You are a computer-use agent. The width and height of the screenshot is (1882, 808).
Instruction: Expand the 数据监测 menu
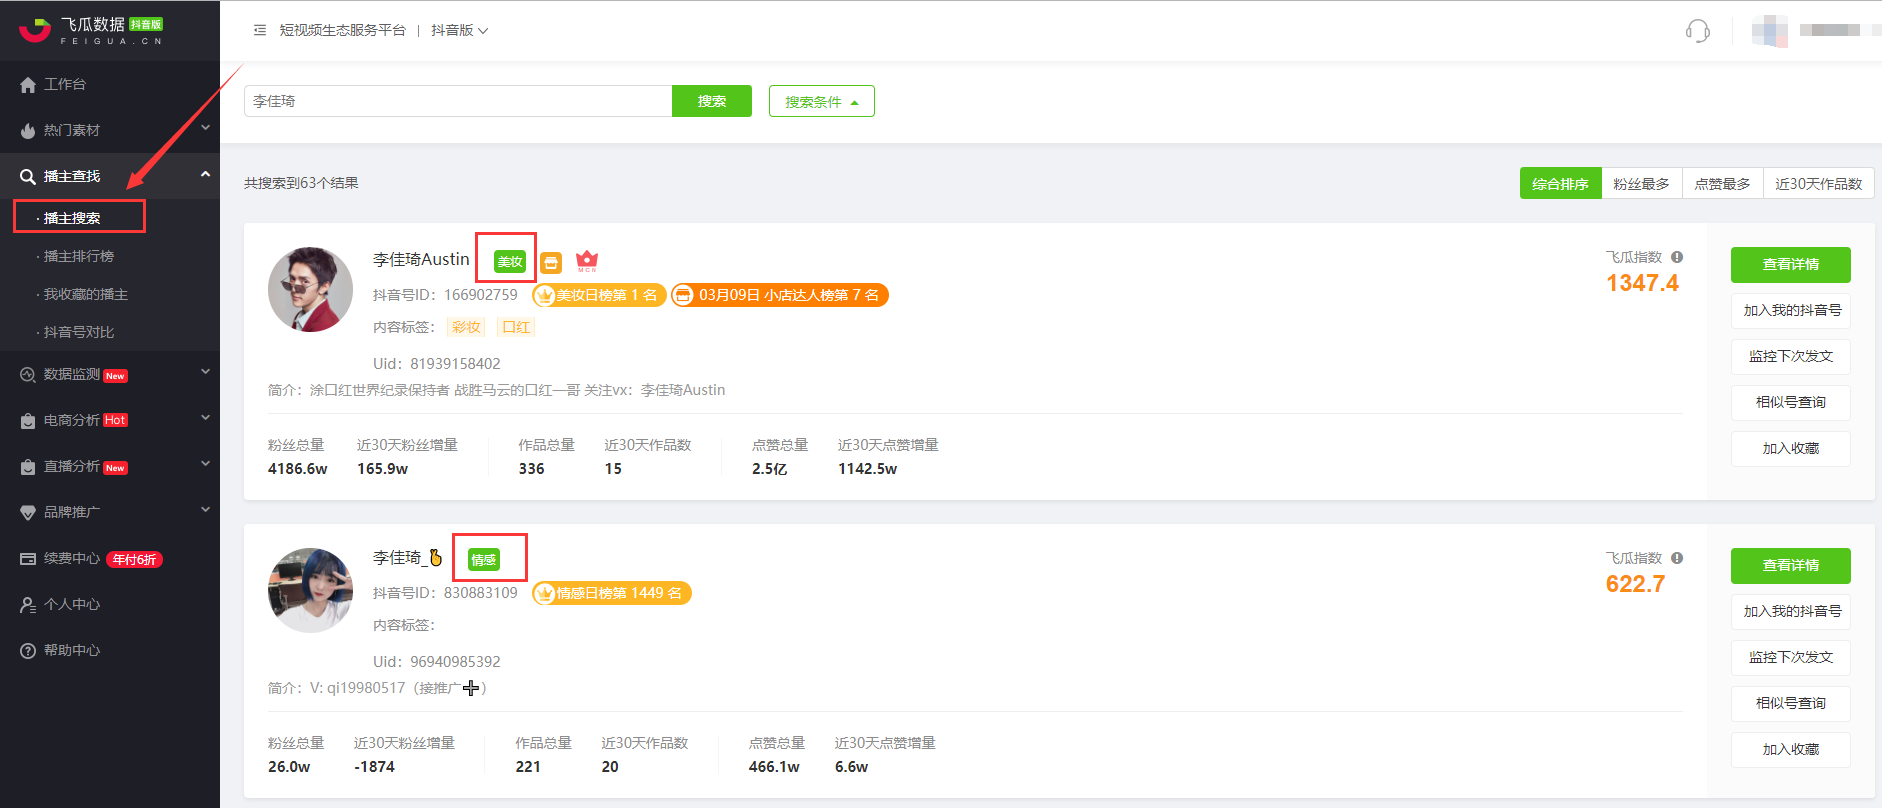pyautogui.click(x=205, y=372)
